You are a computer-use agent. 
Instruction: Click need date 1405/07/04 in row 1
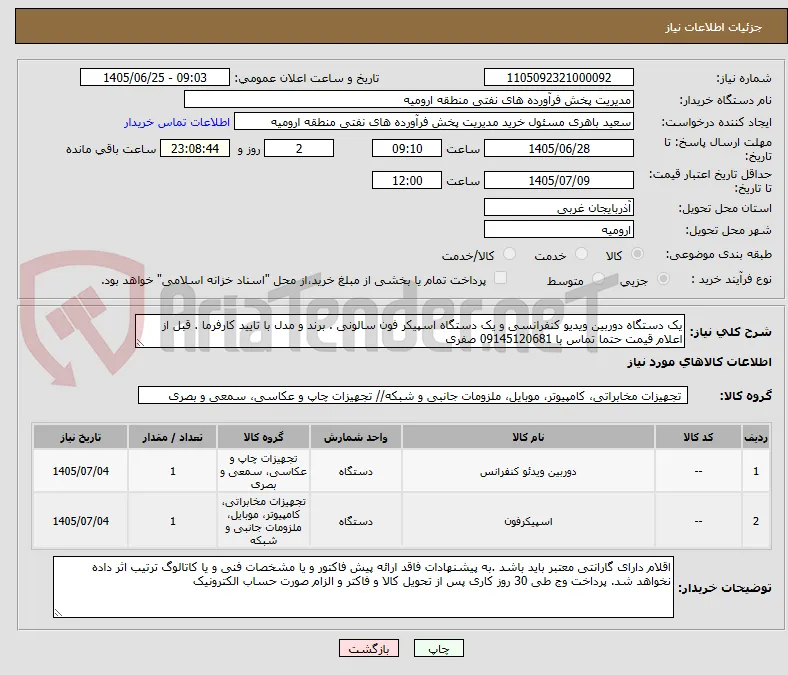pos(80,471)
